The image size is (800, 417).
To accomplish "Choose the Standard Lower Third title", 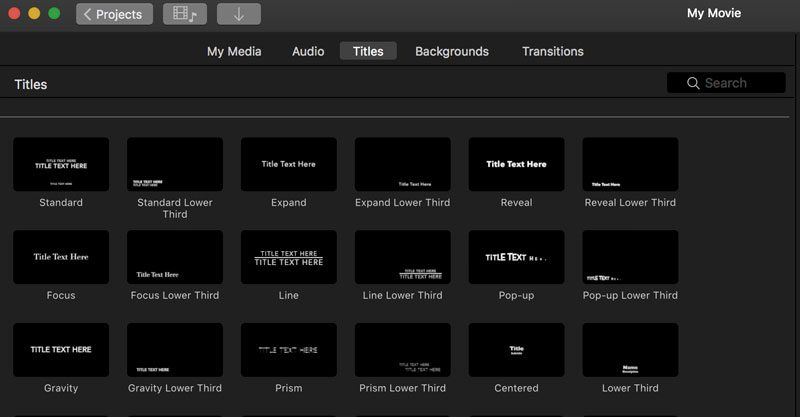I will pos(175,164).
